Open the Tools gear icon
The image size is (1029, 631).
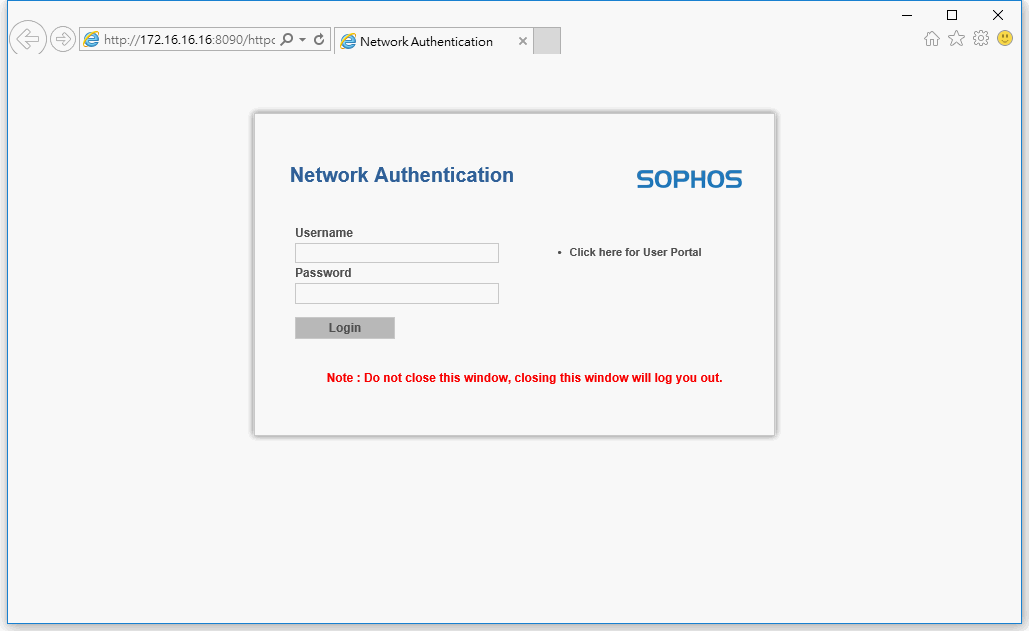tap(980, 38)
